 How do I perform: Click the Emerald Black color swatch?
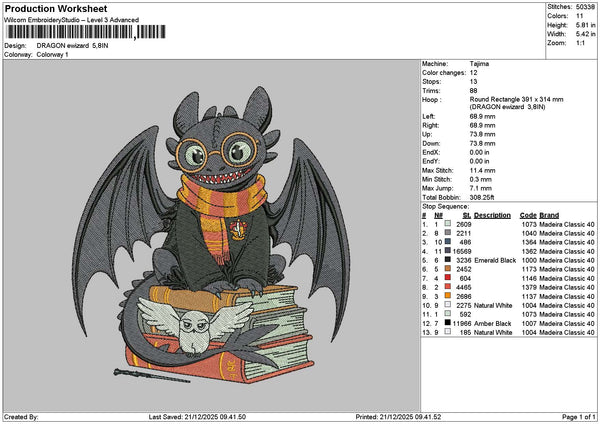click(448, 260)
